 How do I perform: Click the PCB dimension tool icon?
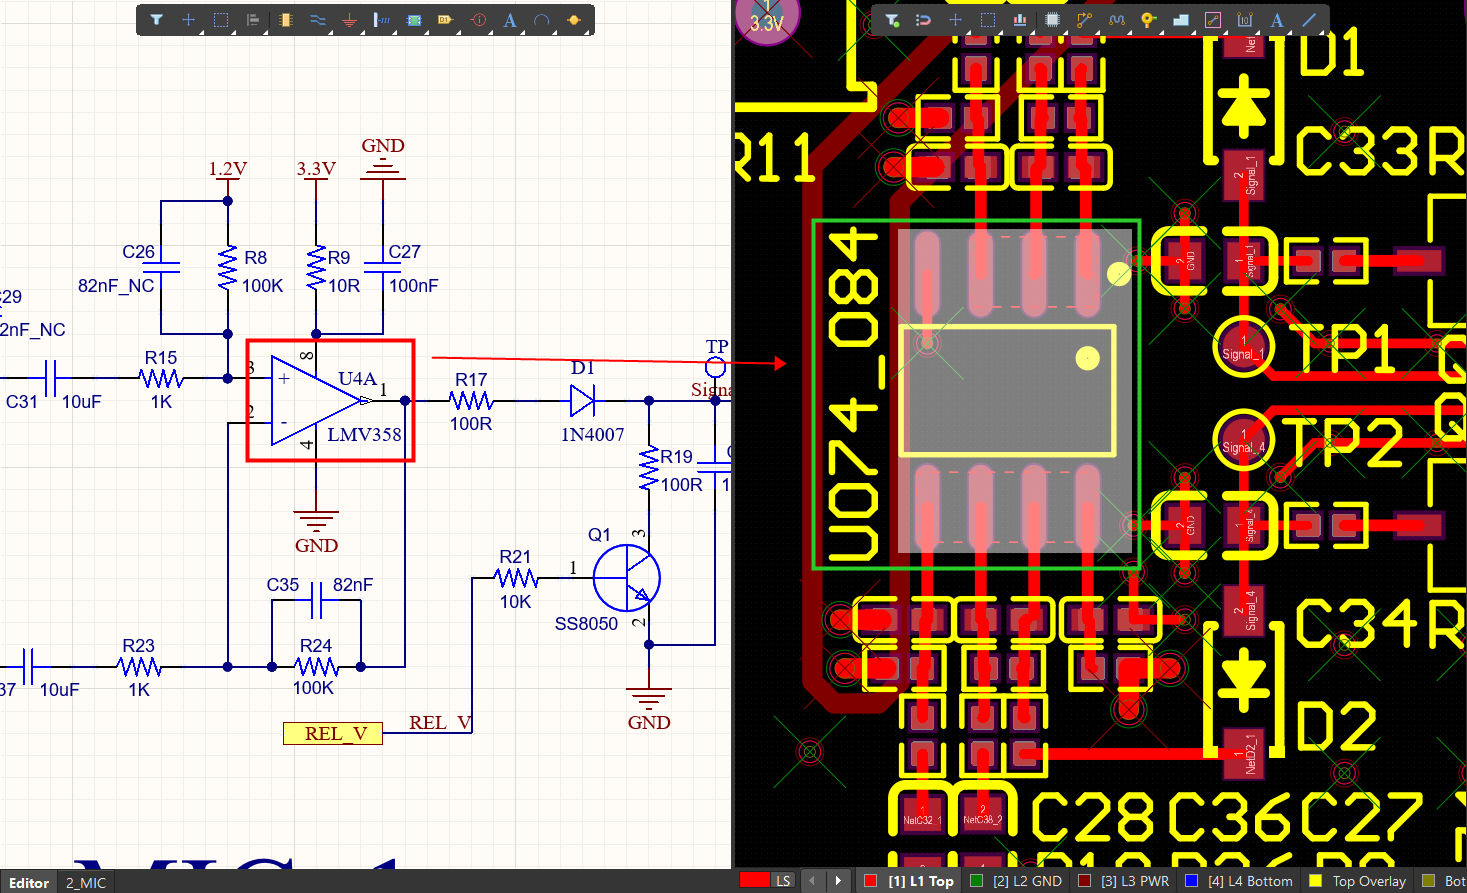coord(1245,20)
